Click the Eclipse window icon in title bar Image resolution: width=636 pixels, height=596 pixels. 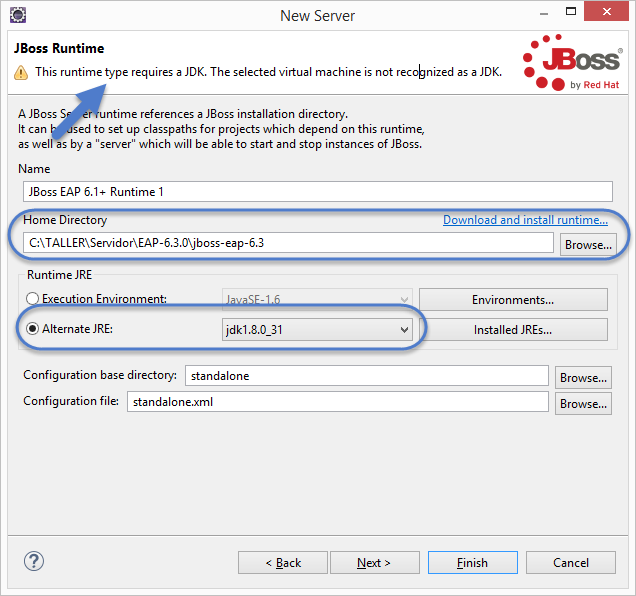pyautogui.click(x=18, y=15)
